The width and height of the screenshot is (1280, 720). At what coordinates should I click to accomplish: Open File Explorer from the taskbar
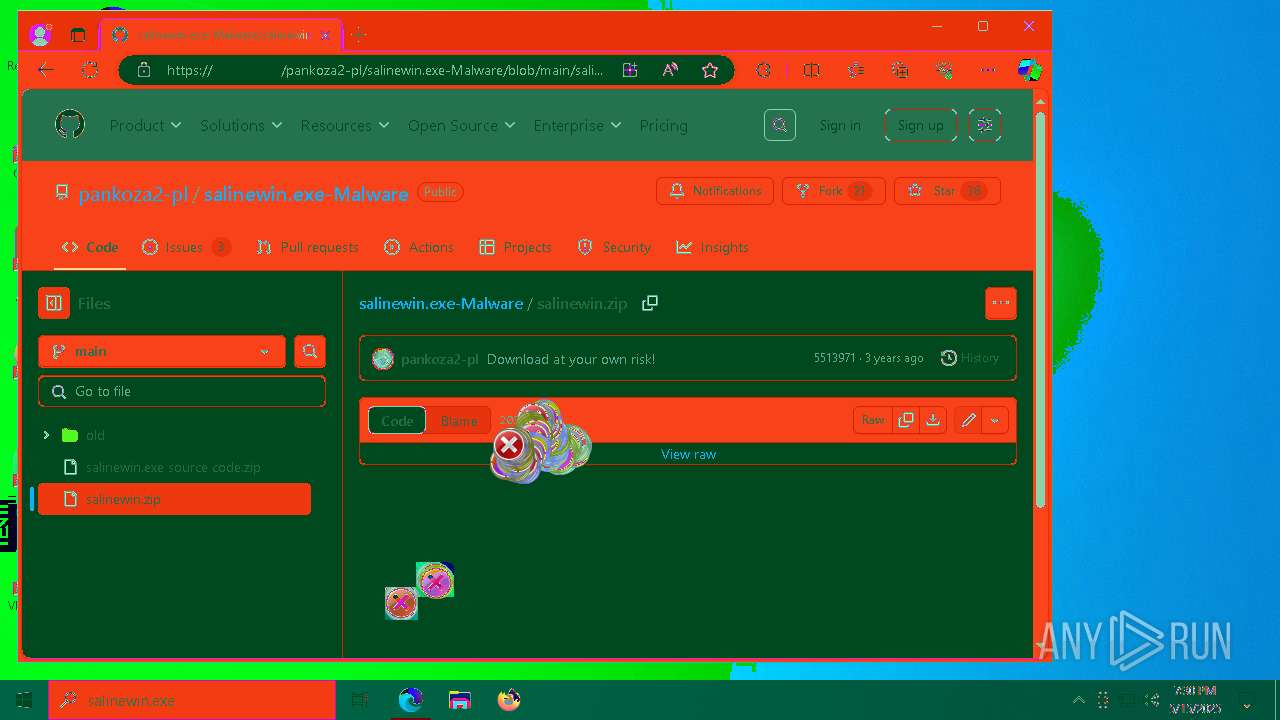[x=460, y=700]
